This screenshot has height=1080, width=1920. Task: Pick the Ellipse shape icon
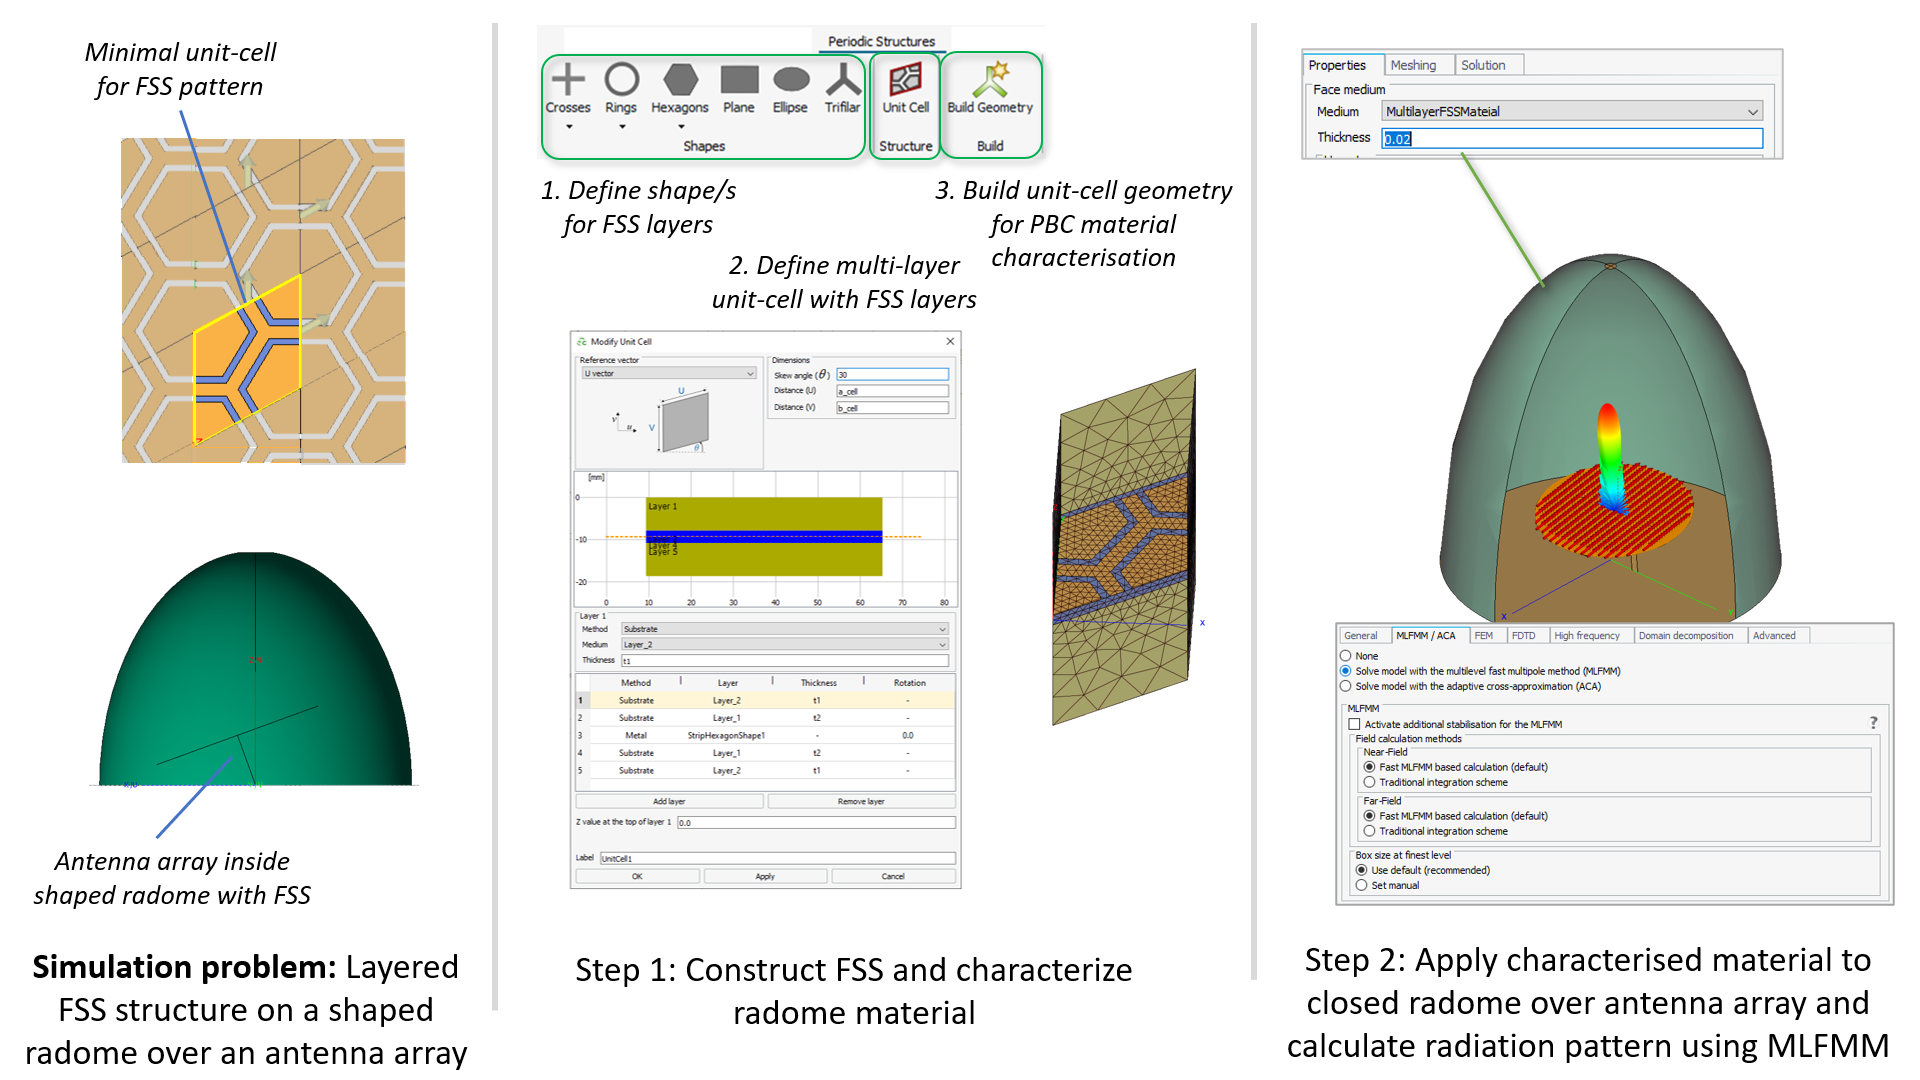click(x=790, y=81)
